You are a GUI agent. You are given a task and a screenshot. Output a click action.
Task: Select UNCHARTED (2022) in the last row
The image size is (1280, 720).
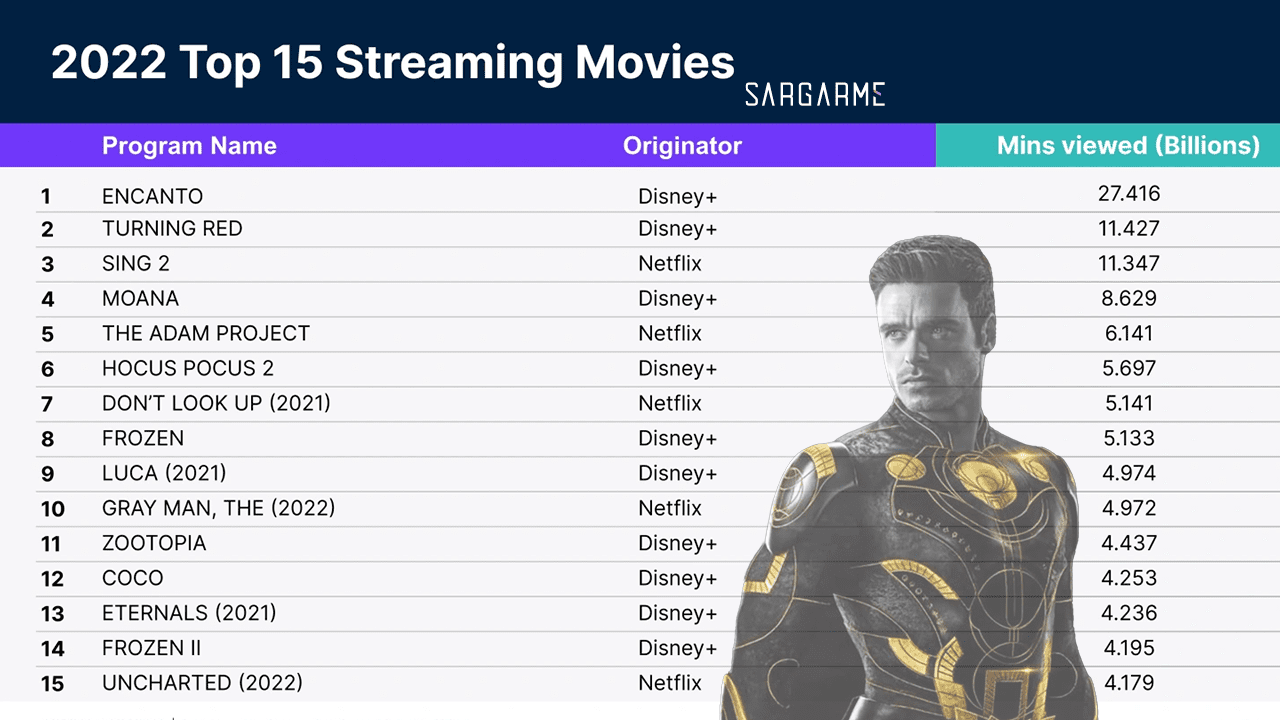coord(202,683)
